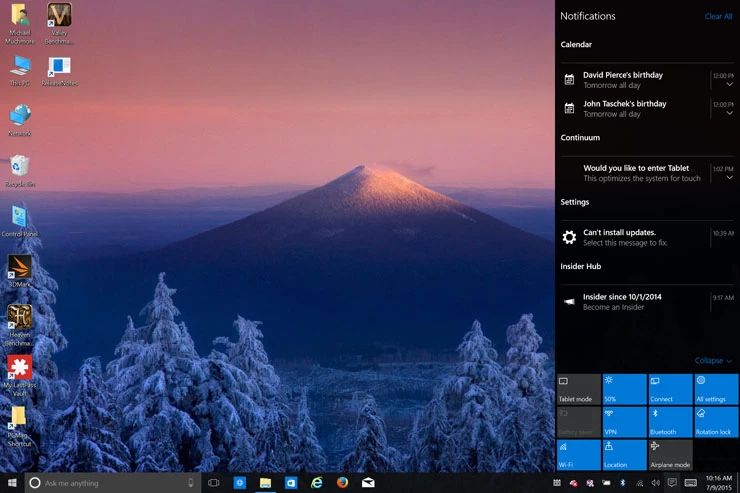The width and height of the screenshot is (740, 493).
Task: Open John Taschek's birthday notification
Action: coord(647,109)
